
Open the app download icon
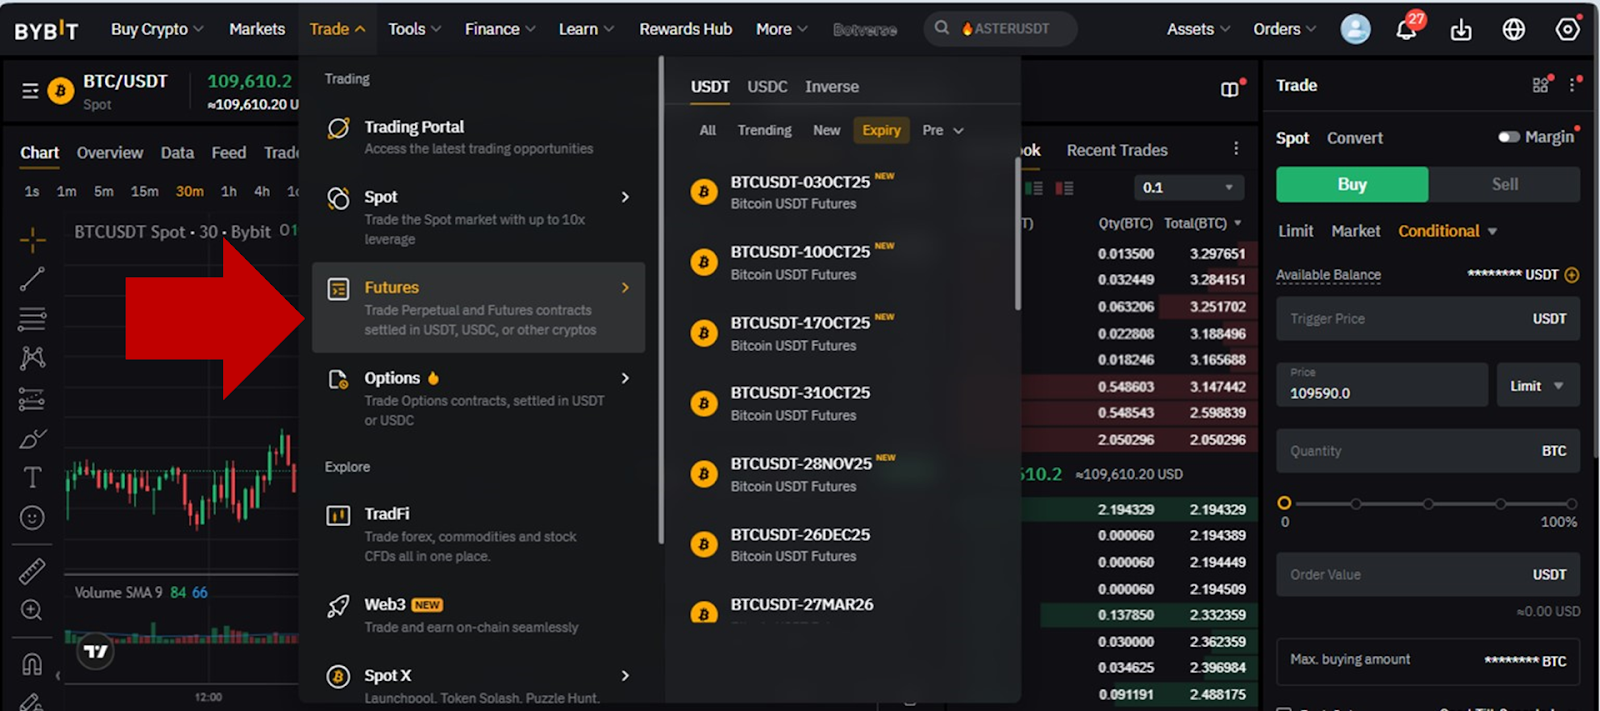[1461, 30]
